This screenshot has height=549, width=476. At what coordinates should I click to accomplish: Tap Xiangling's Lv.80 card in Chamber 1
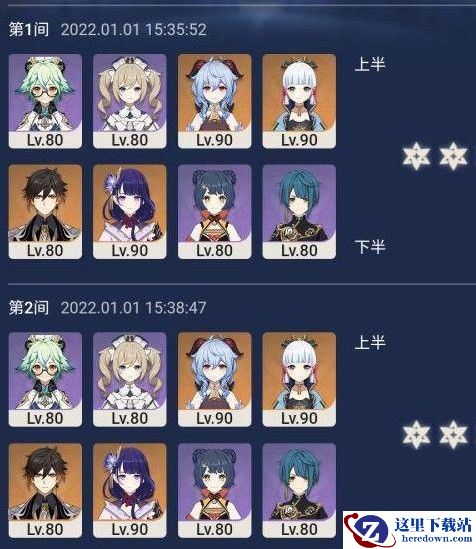pyautogui.click(x=215, y=212)
